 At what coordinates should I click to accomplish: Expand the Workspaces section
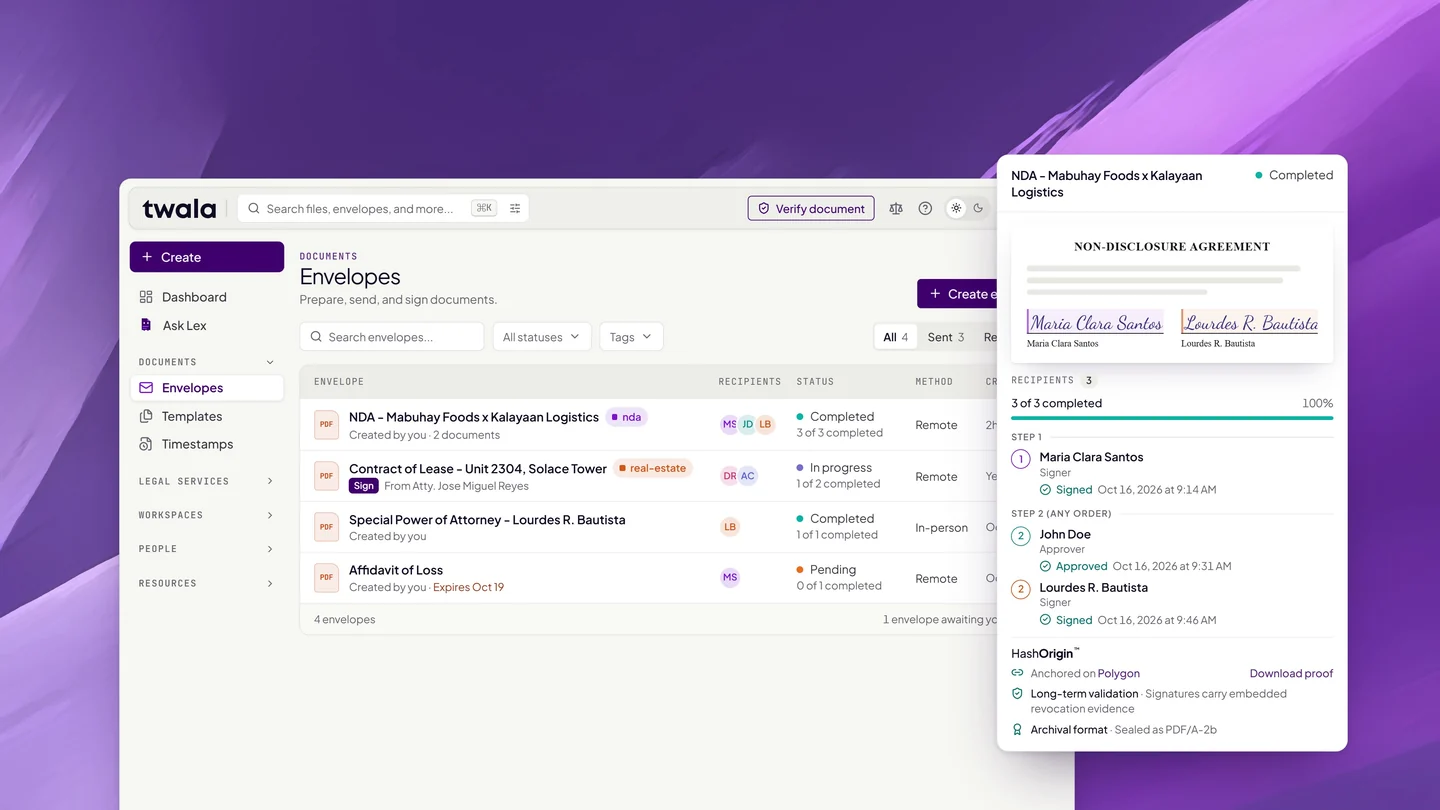click(207, 515)
